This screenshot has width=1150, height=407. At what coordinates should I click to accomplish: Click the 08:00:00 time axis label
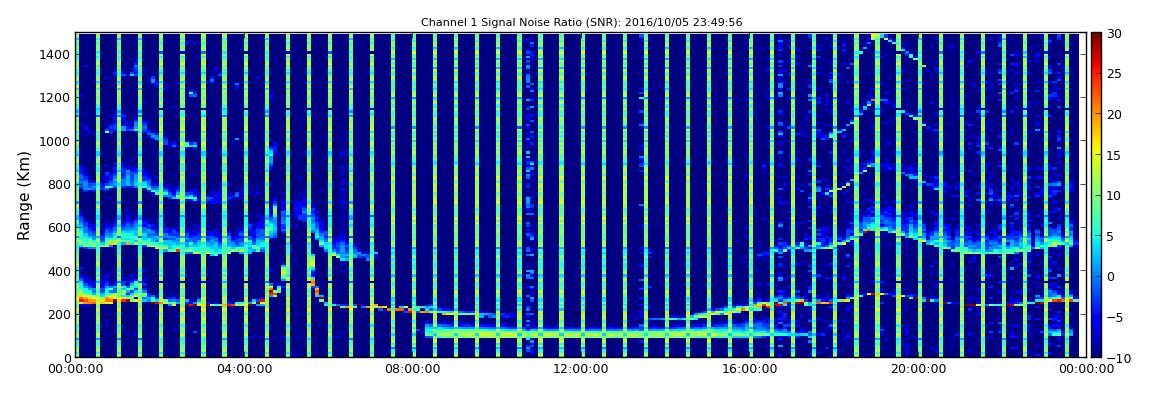click(411, 370)
